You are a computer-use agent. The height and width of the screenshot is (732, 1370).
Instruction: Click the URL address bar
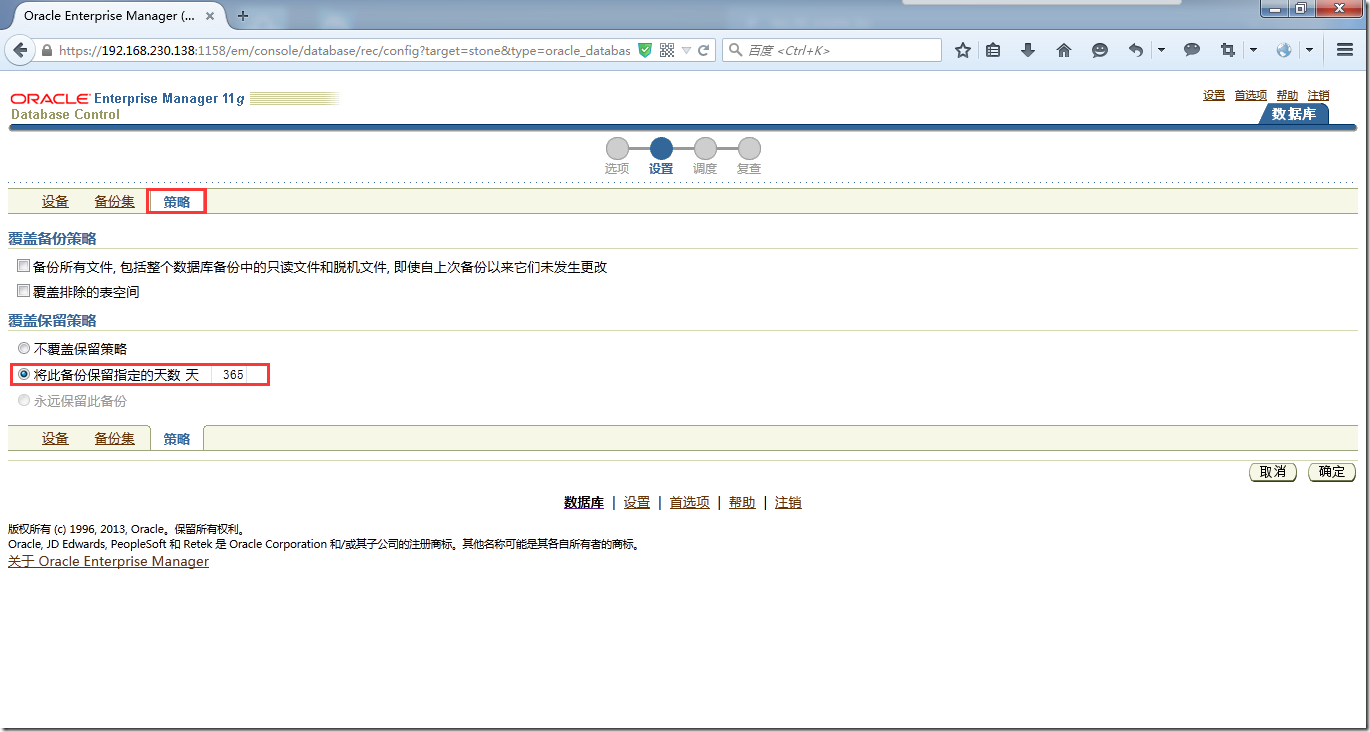pos(345,50)
